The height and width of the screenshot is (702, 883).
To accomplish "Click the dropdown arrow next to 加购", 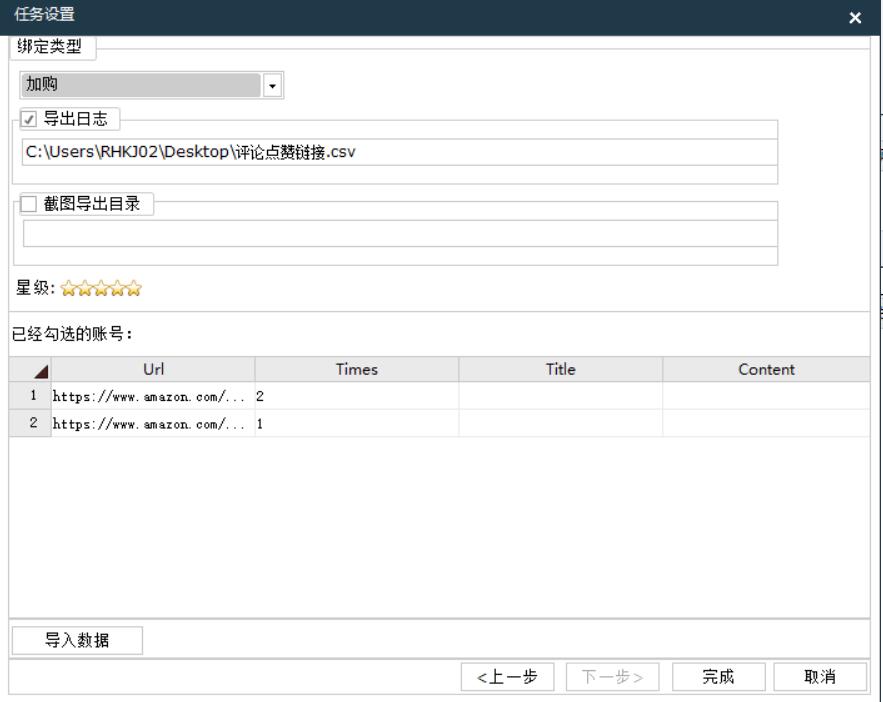I will point(273,86).
